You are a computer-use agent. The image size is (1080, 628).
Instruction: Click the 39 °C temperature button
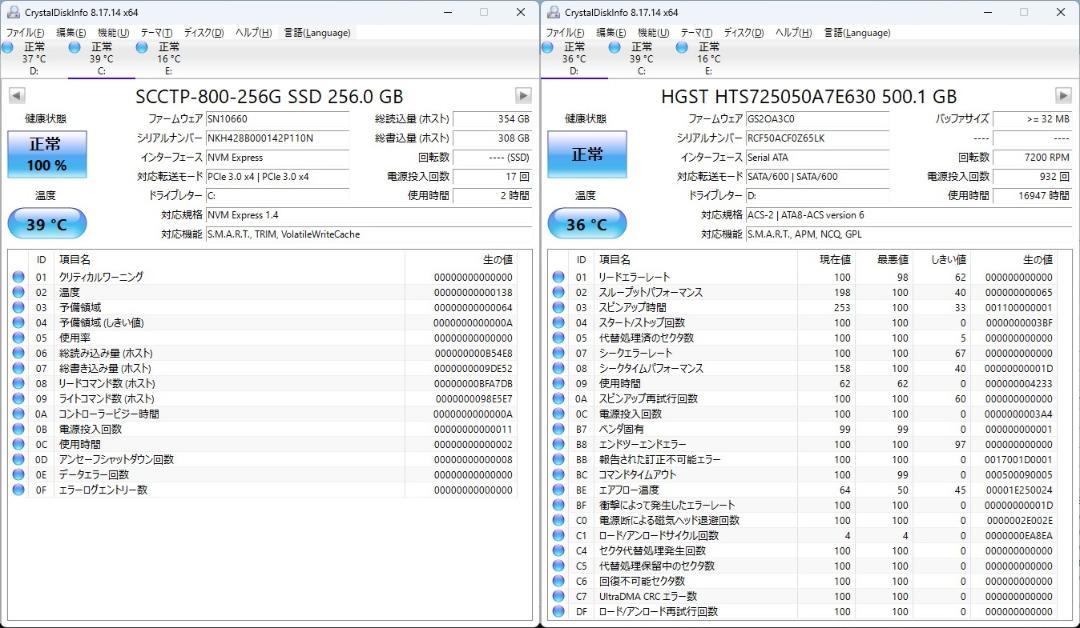tap(47, 224)
